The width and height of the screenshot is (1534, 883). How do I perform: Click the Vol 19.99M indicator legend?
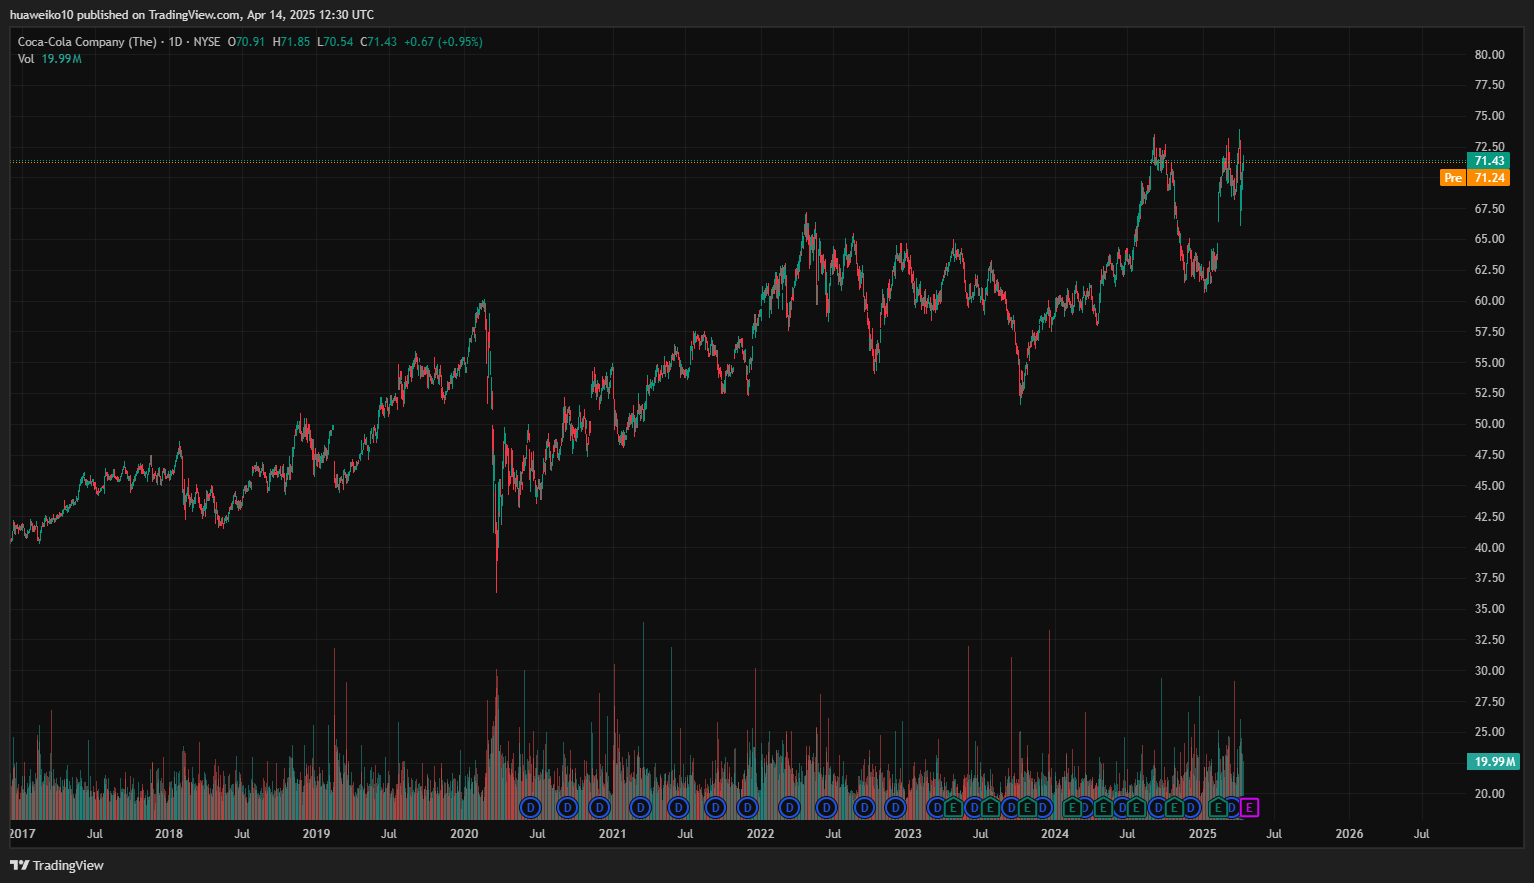[50, 59]
